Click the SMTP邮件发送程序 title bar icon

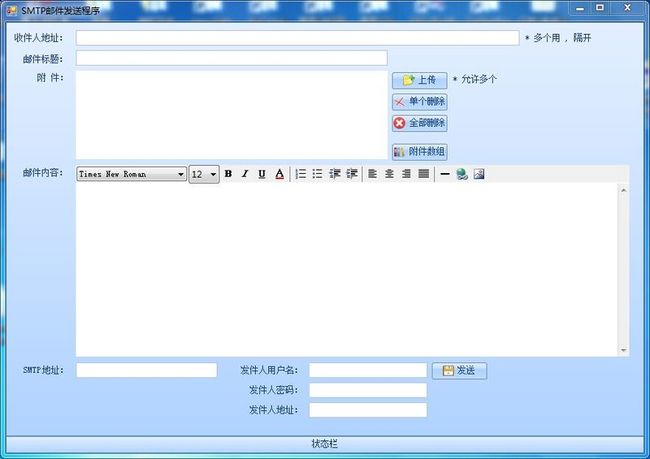tap(11, 10)
